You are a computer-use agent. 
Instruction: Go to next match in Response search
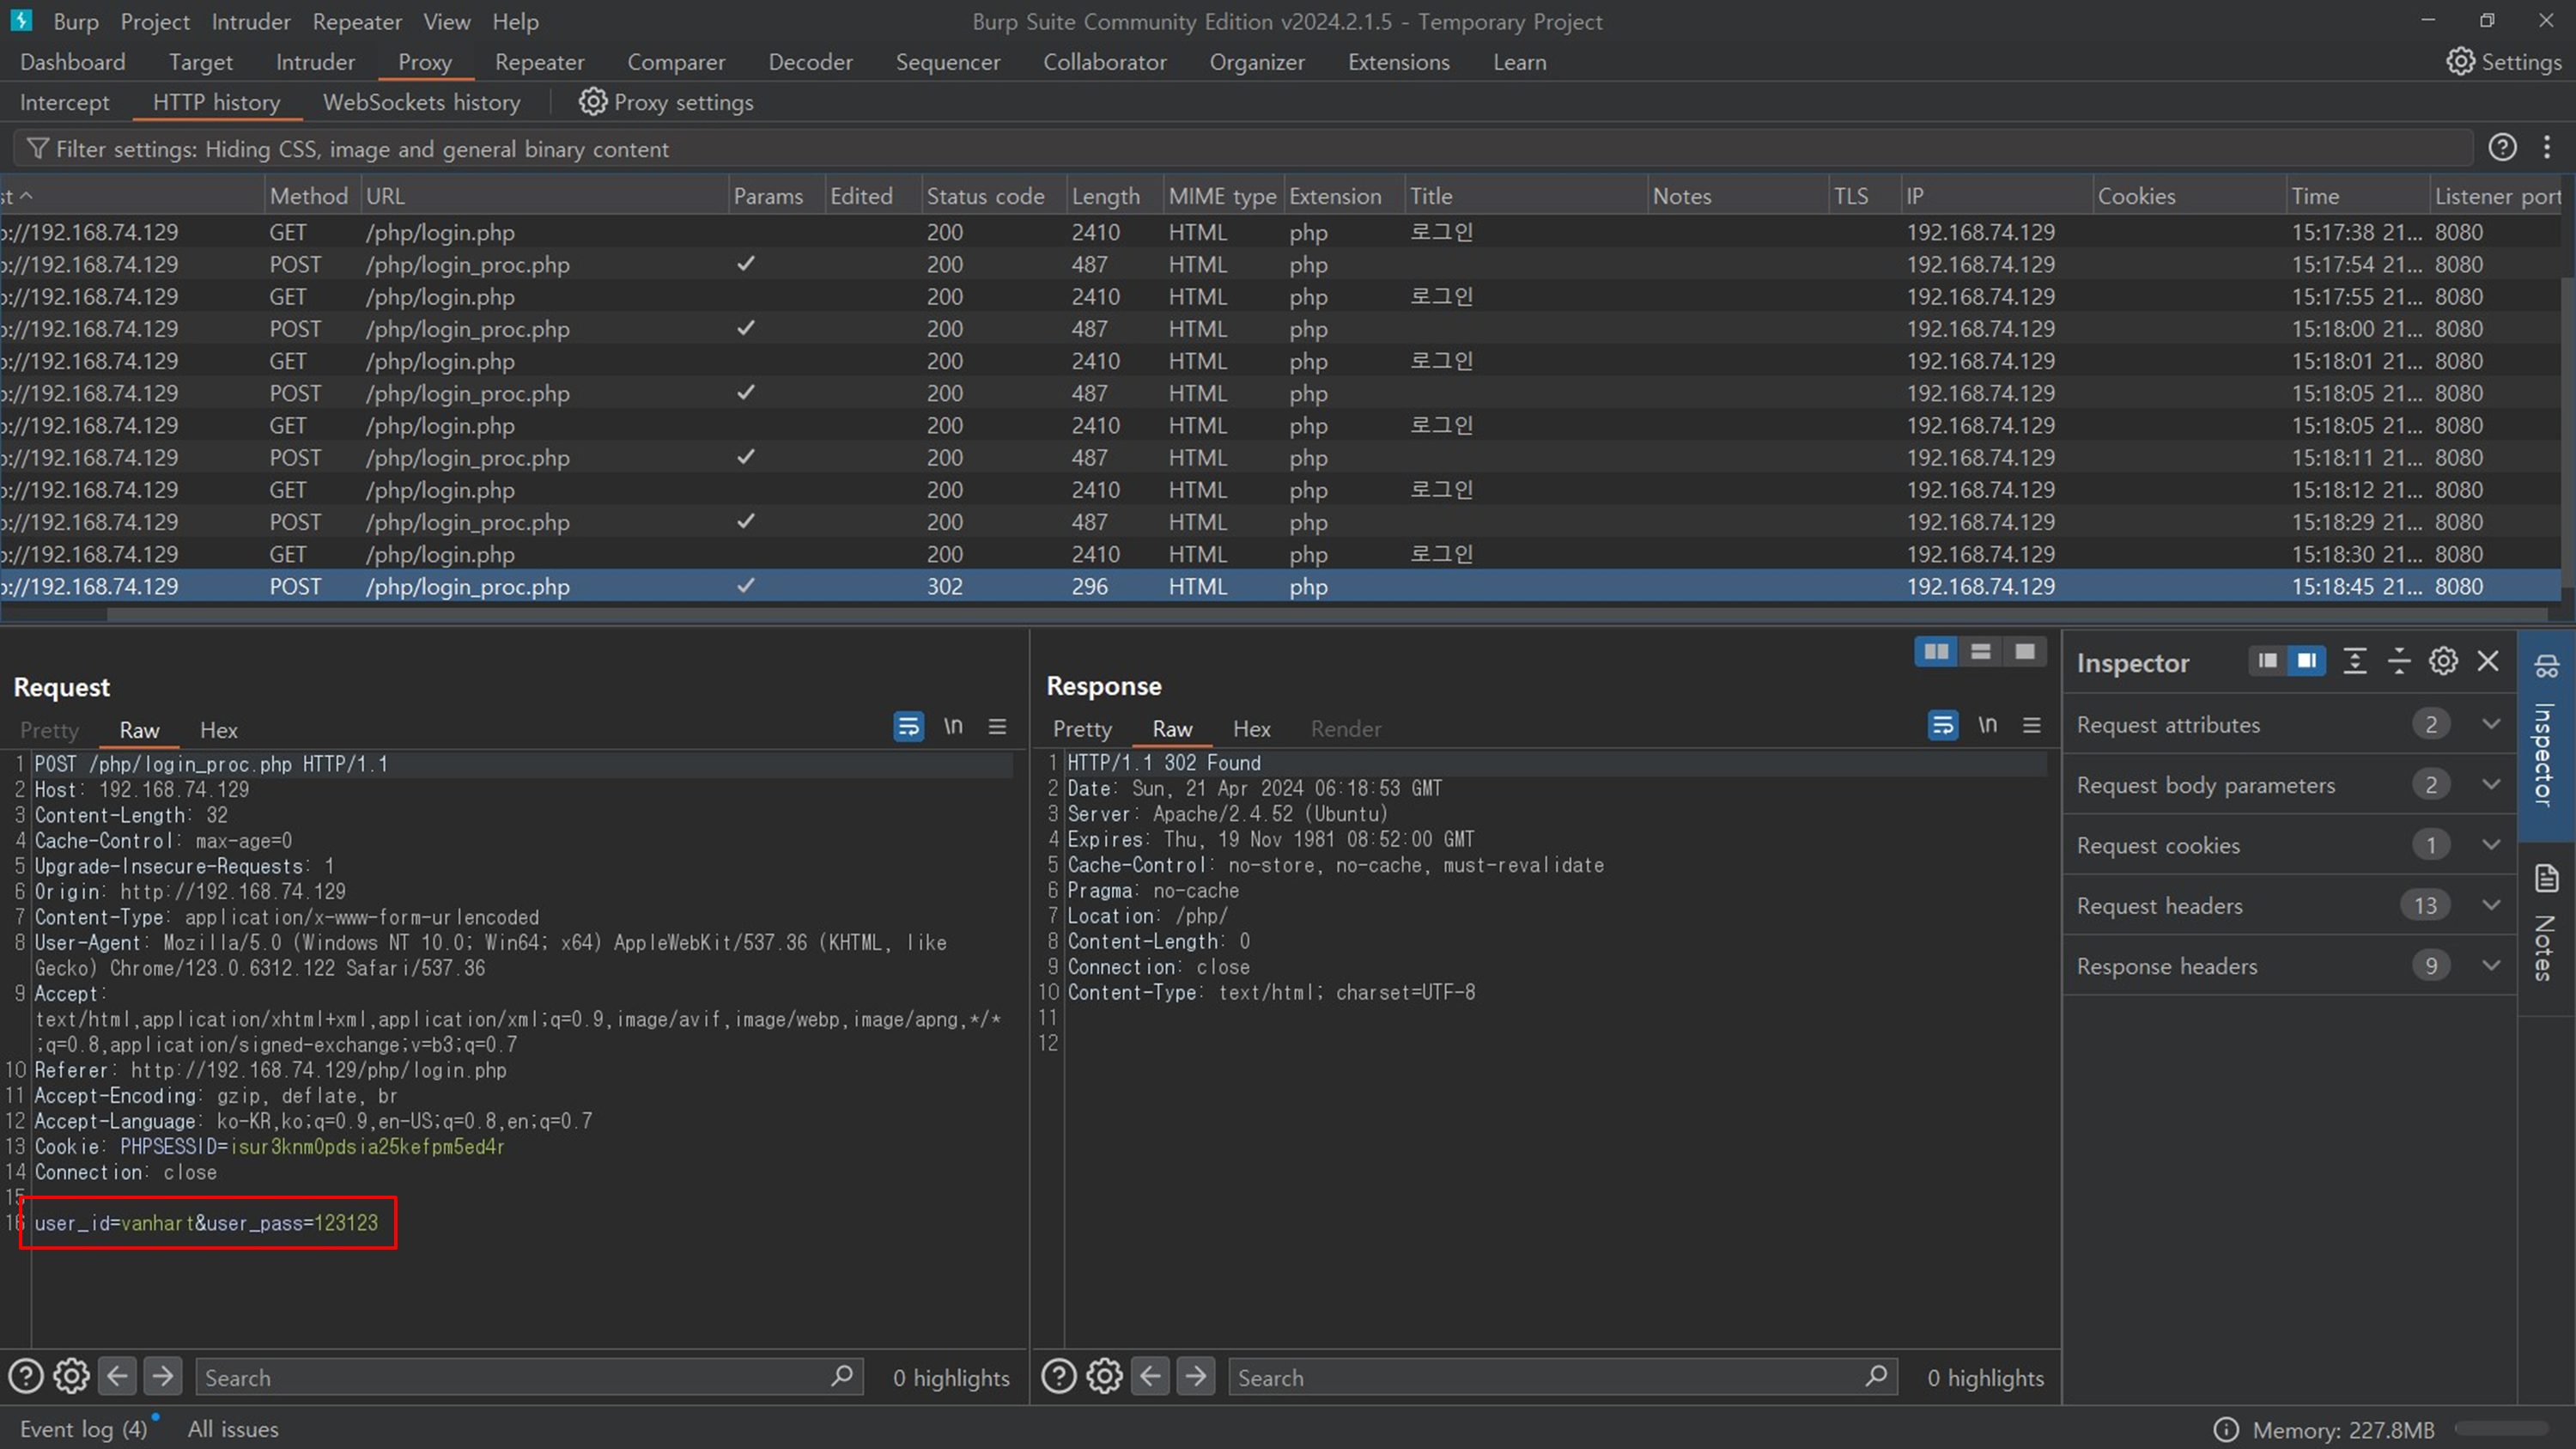point(1196,1377)
